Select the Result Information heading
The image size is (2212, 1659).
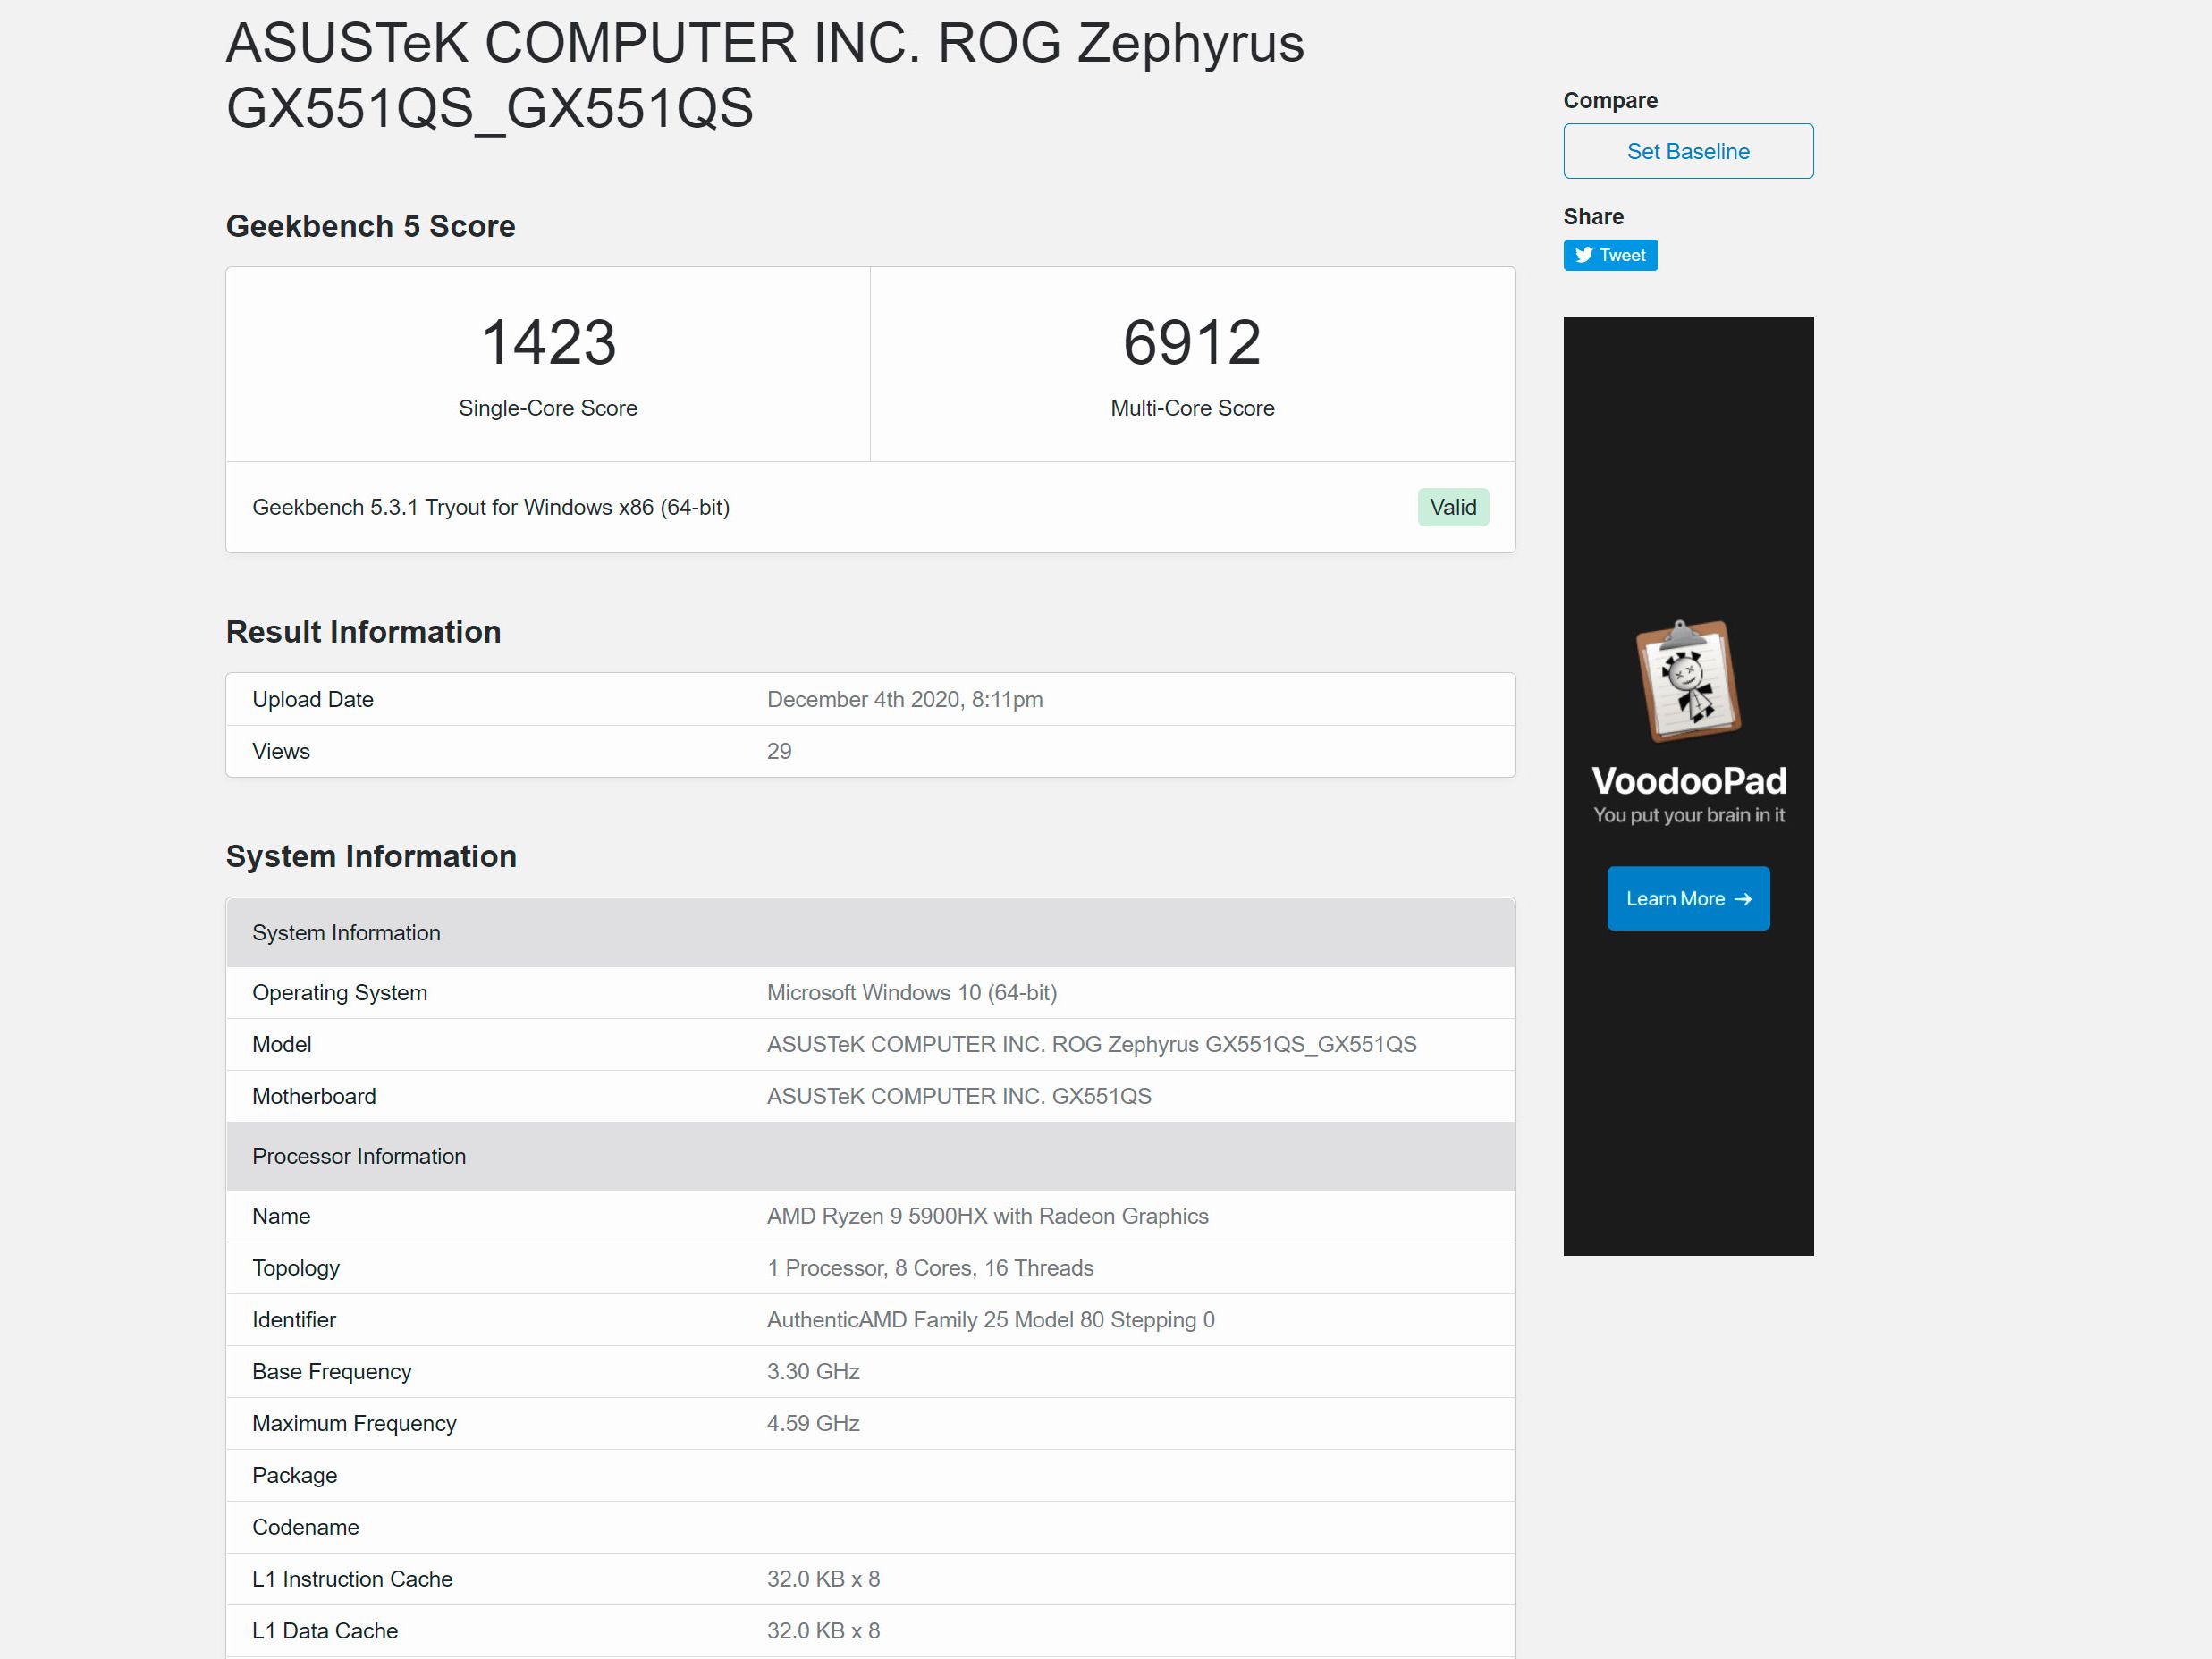click(x=363, y=631)
